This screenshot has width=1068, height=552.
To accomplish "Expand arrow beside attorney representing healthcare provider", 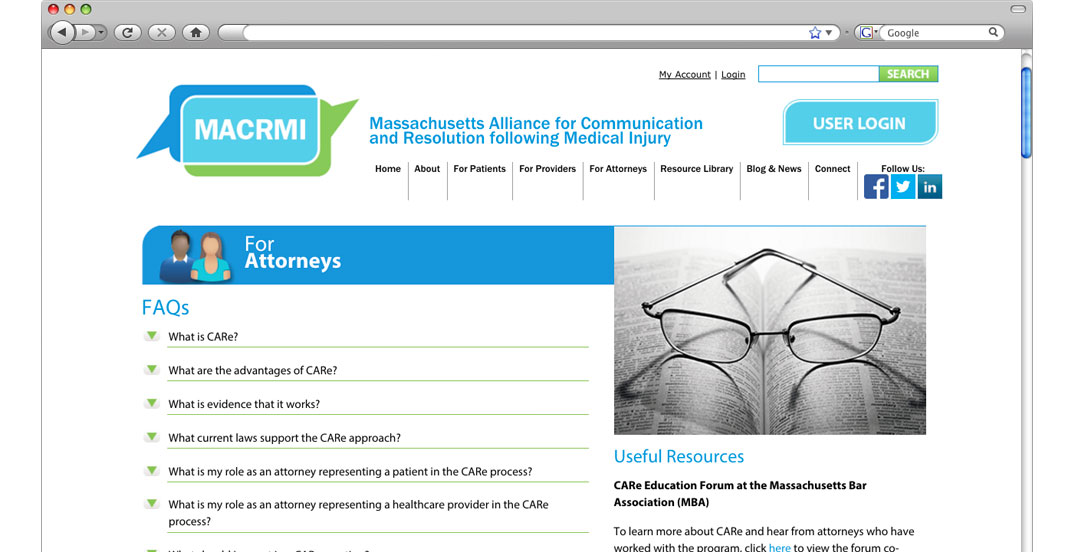I will [152, 504].
